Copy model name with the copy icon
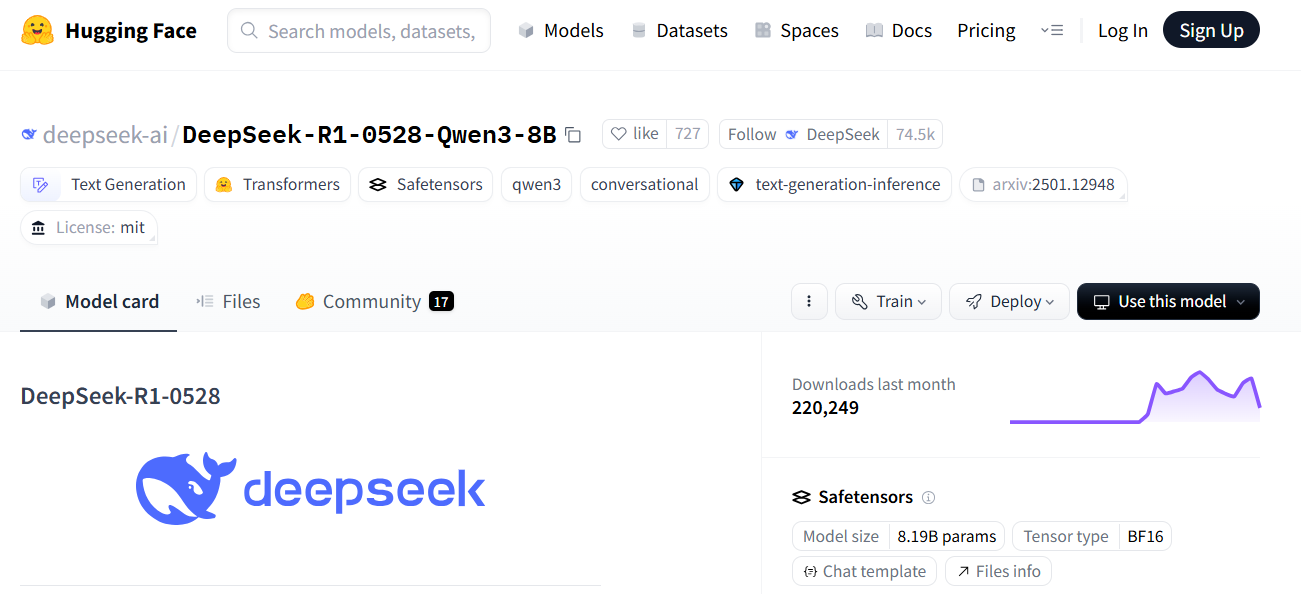The image size is (1301, 594). [573, 134]
